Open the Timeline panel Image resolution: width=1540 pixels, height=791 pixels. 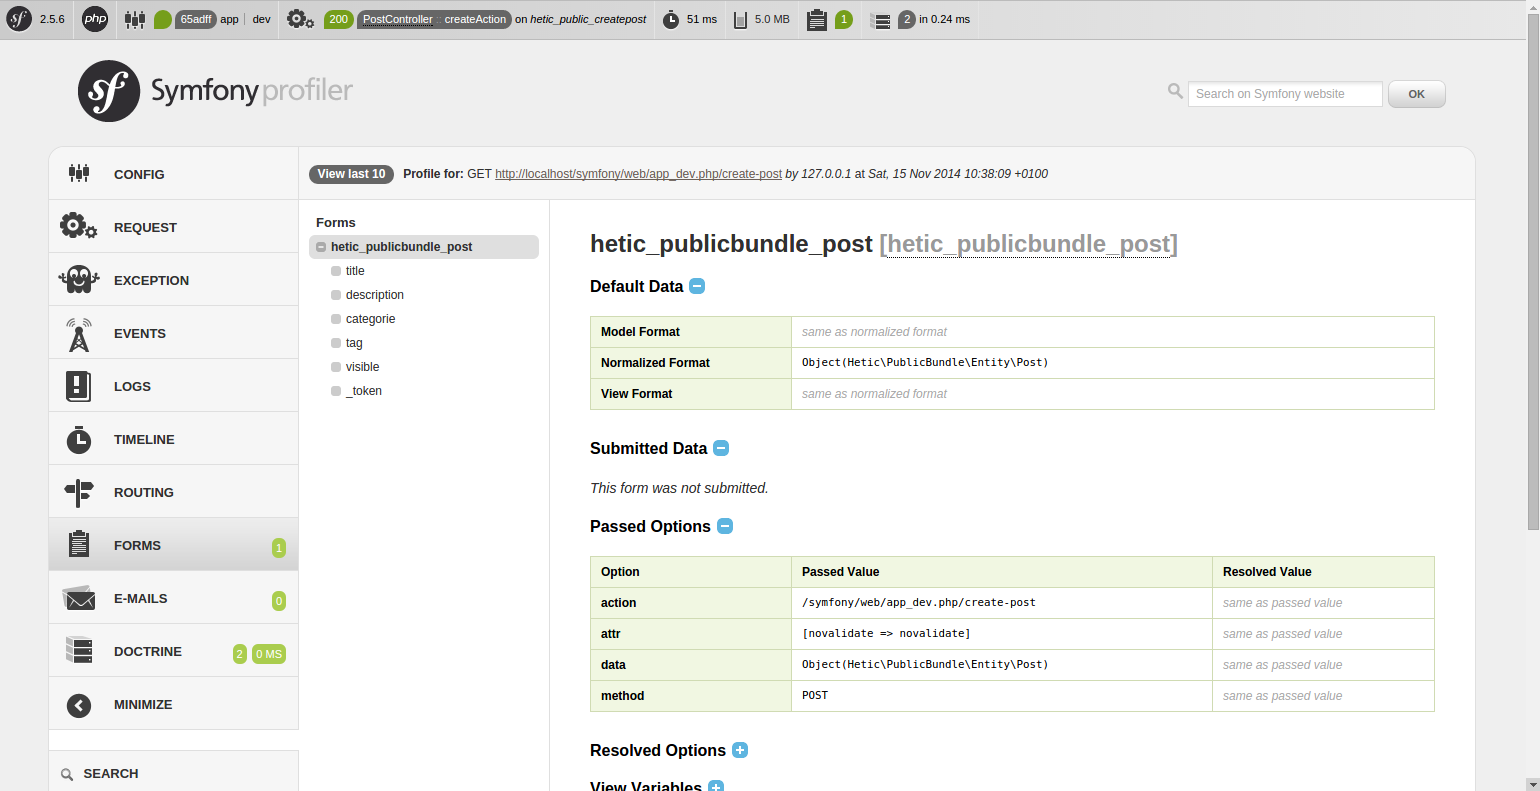pos(173,438)
